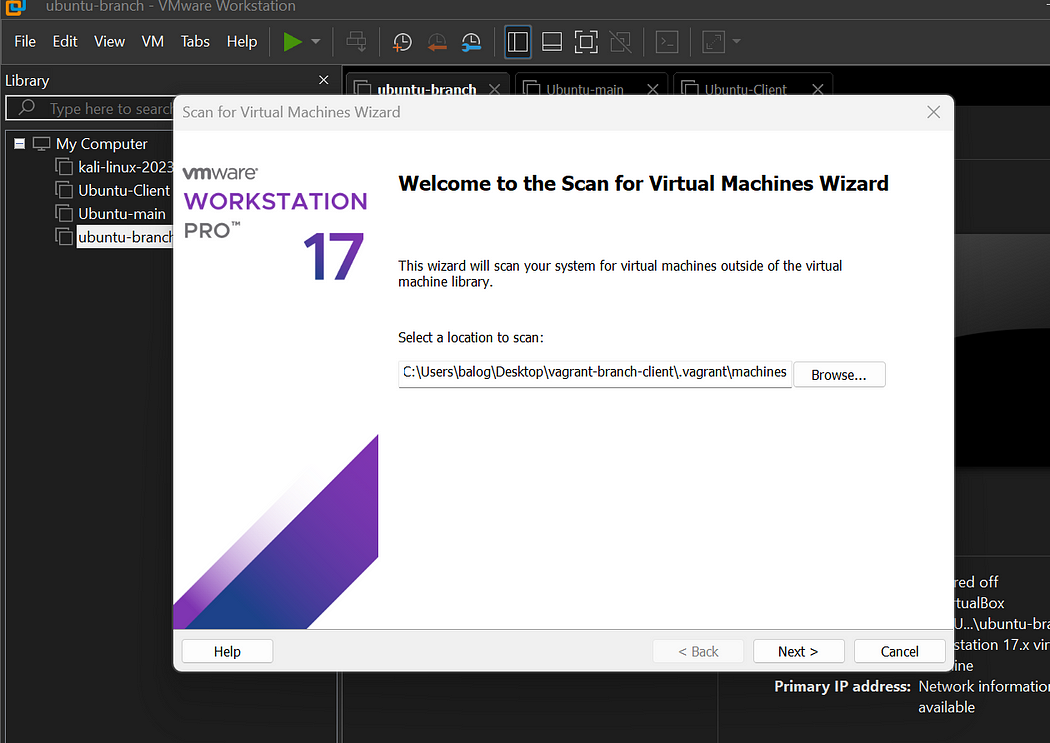Click Cancel in the wizard
This screenshot has height=743, width=1050.
[x=899, y=651]
